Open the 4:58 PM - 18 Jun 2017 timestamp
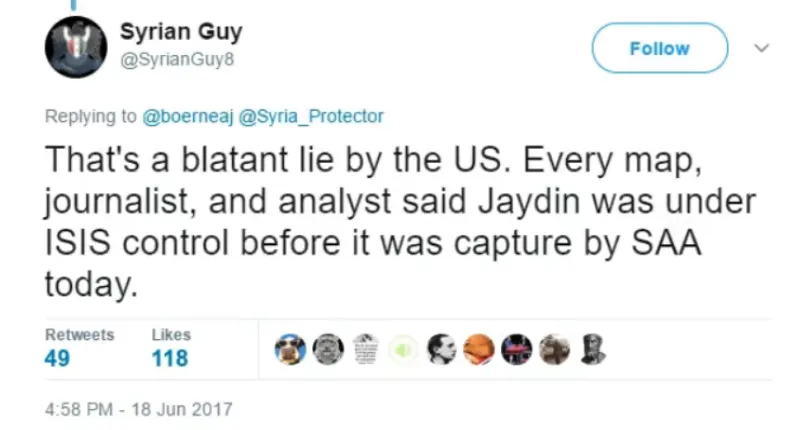800x430 pixels. [139, 409]
